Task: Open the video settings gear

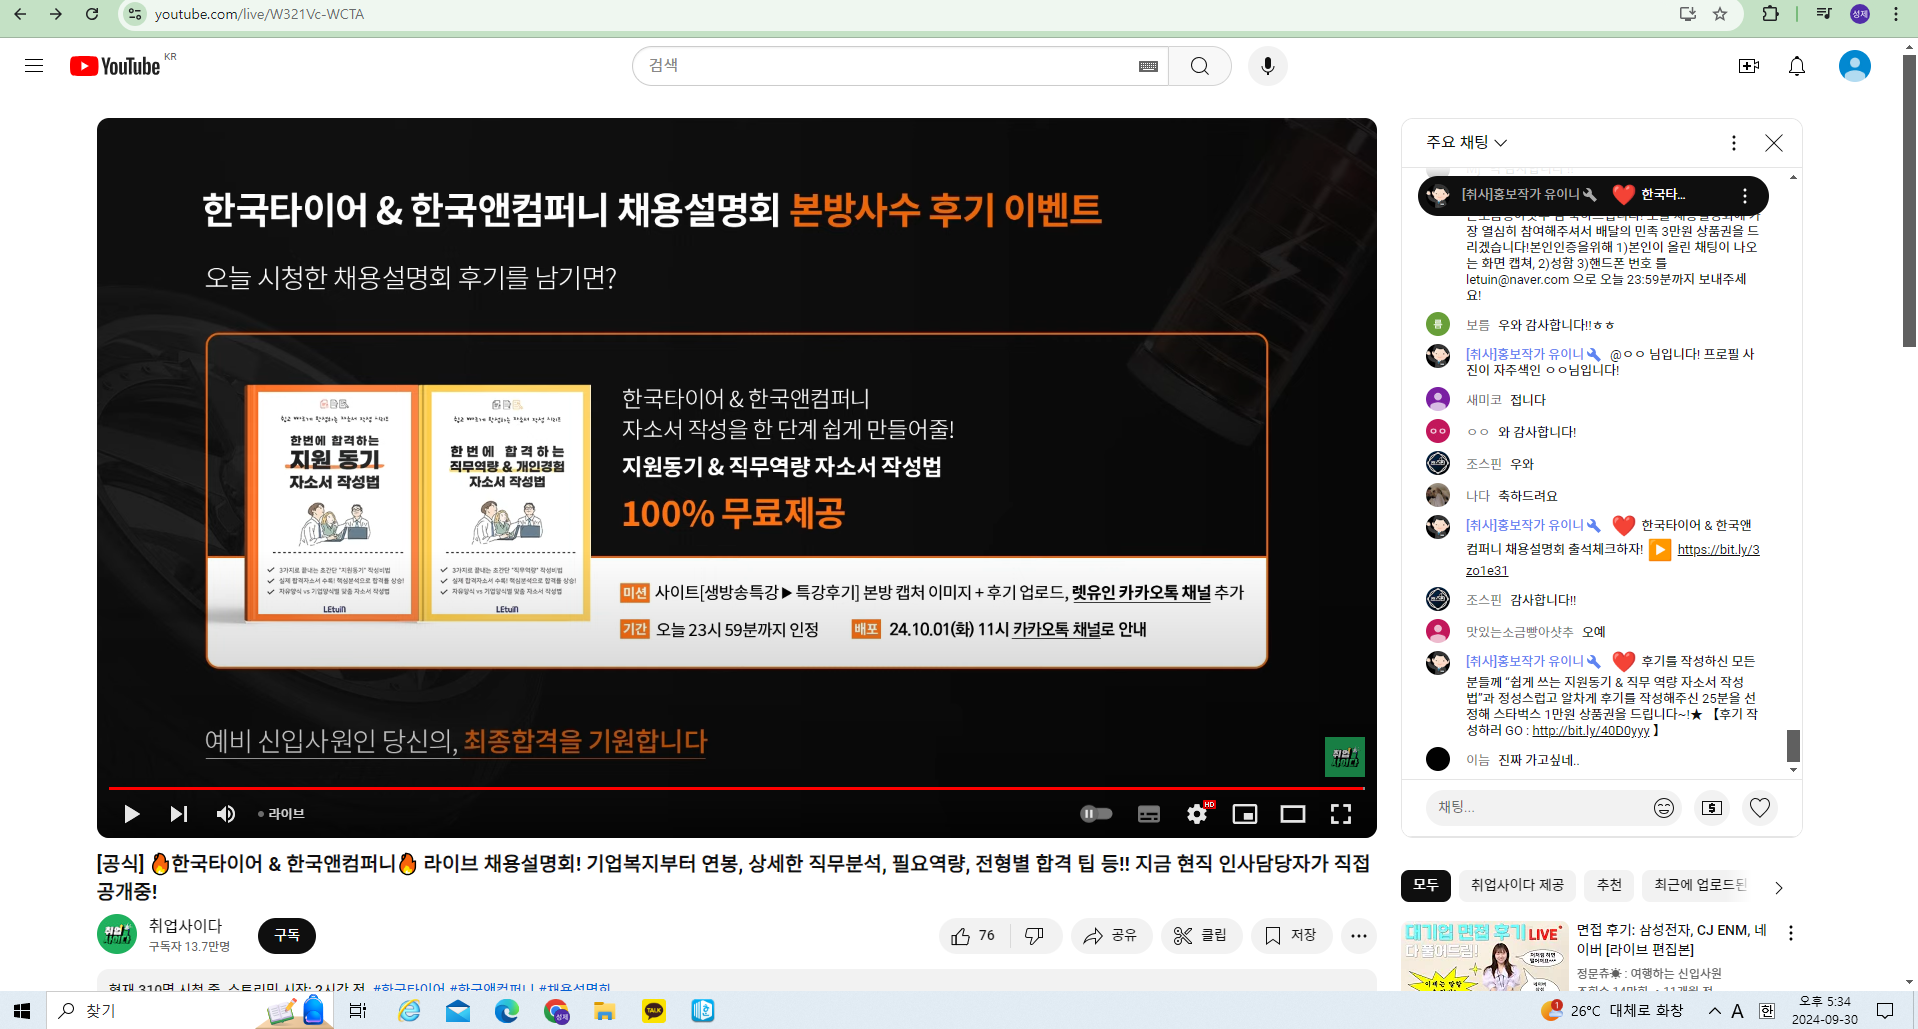Action: [x=1196, y=814]
